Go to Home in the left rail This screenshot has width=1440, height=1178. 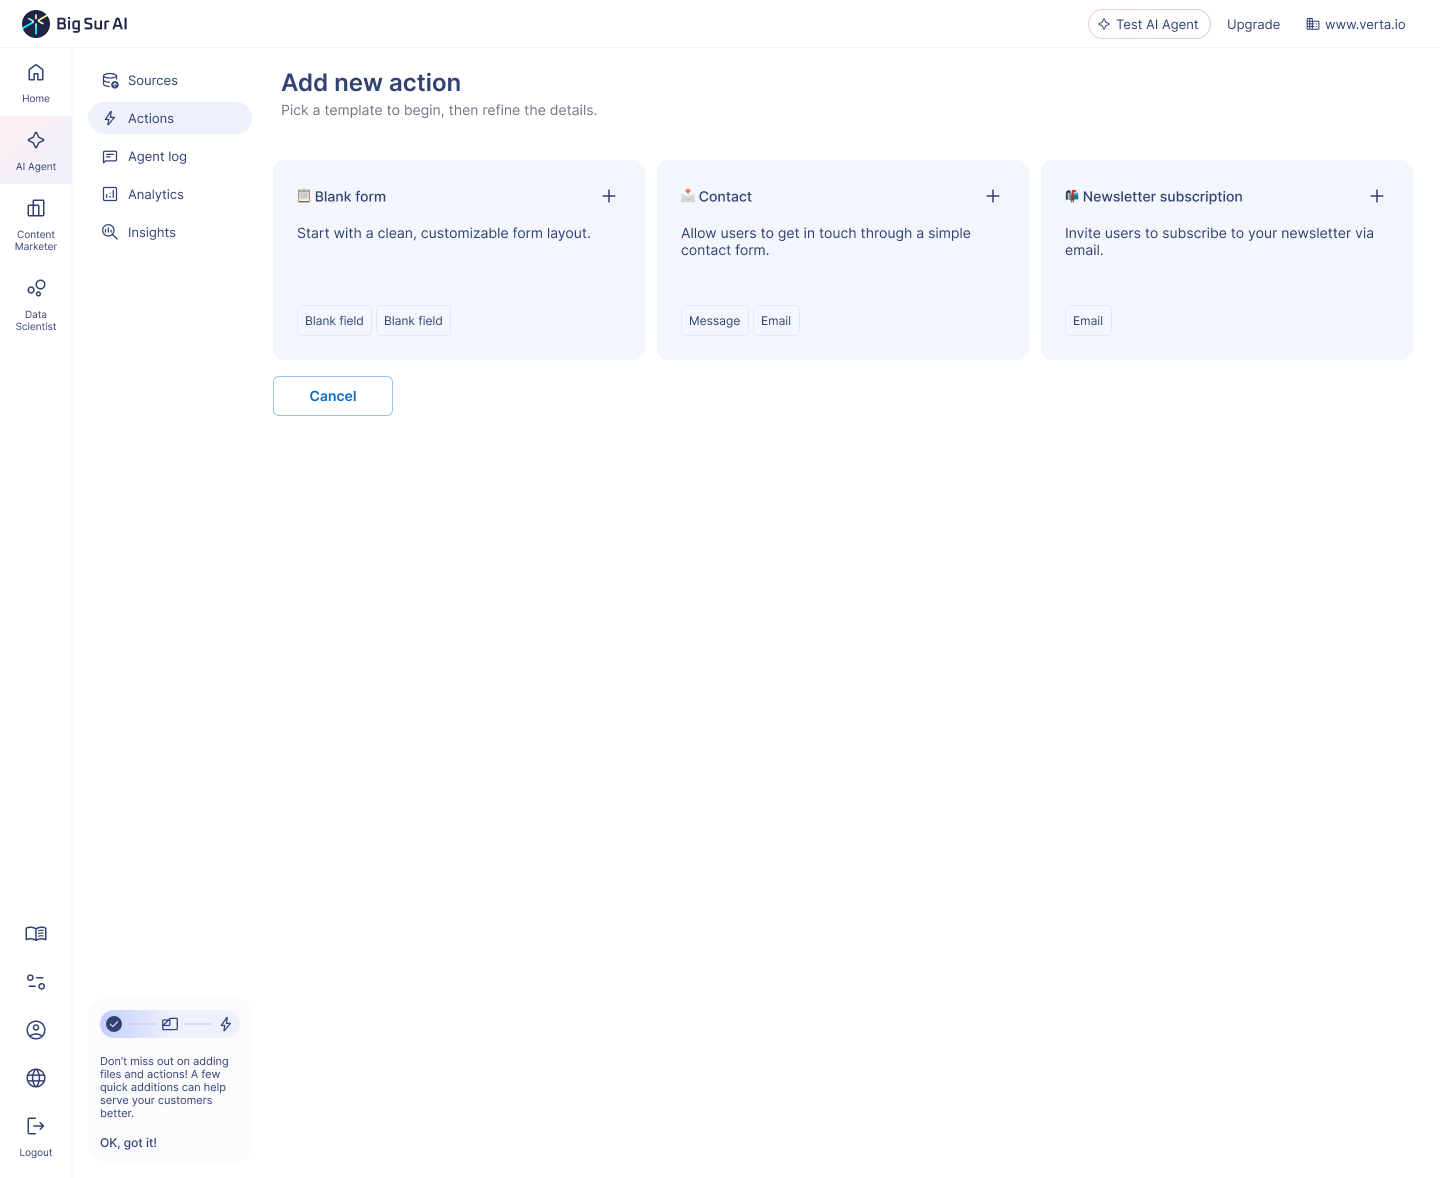pyautogui.click(x=36, y=82)
